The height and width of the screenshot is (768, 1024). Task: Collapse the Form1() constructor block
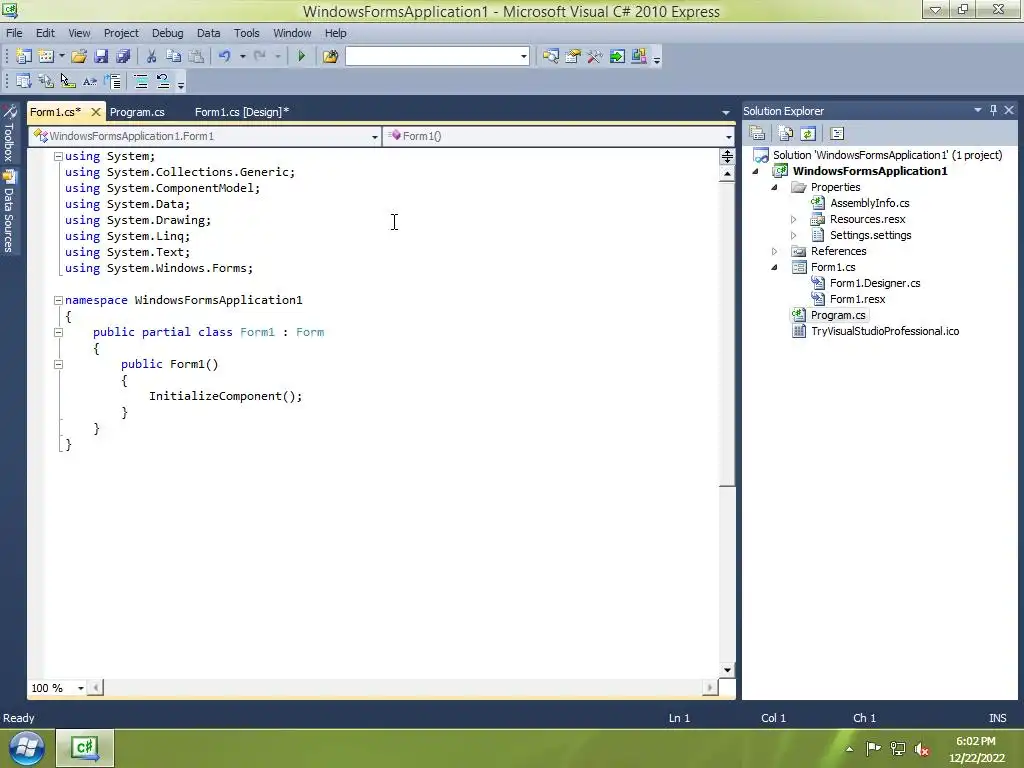[58, 364]
